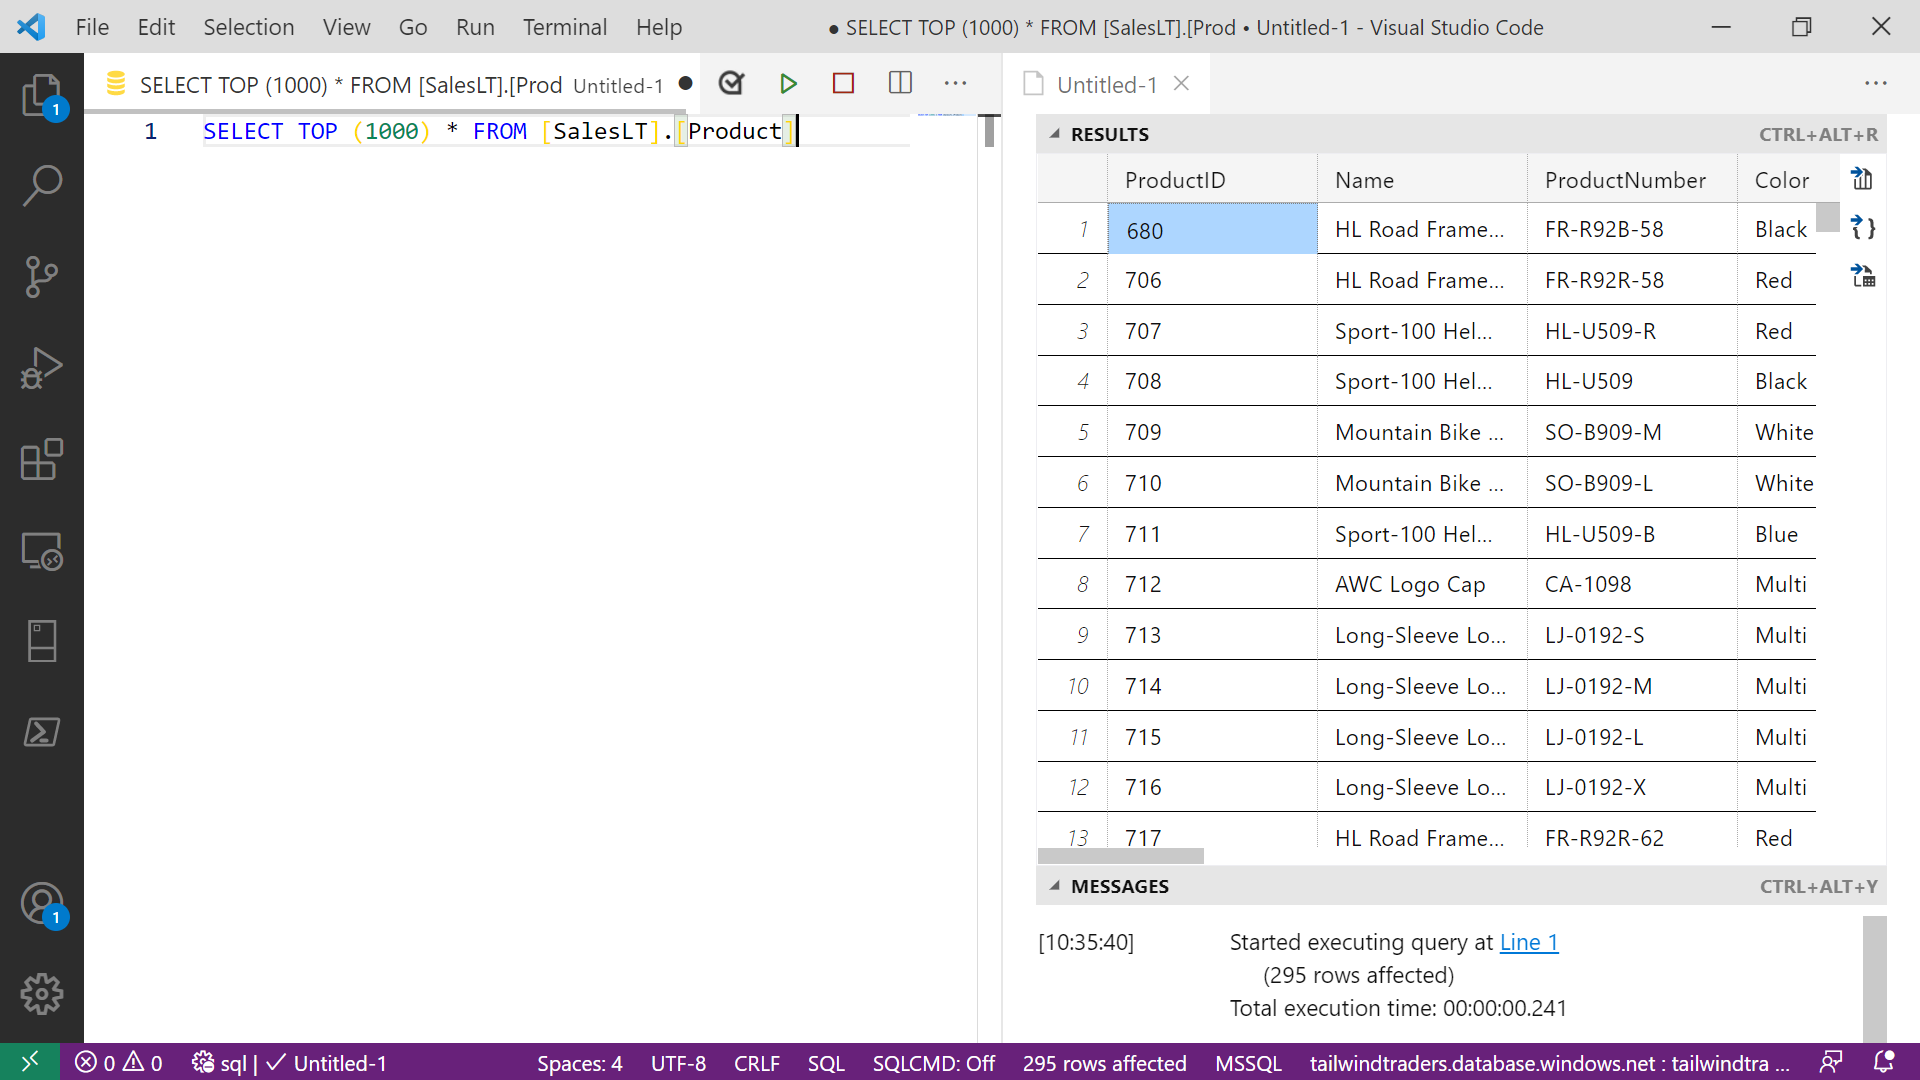Click the results grid horizontal scrollbar
This screenshot has height=1080, width=1920.
point(1120,856)
